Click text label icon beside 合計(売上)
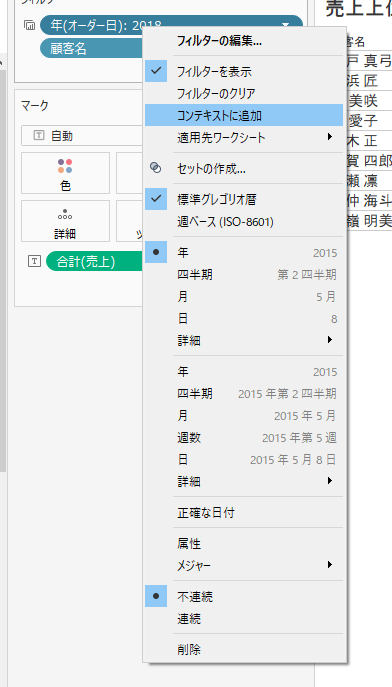The height and width of the screenshot is (687, 392). (x=34, y=262)
